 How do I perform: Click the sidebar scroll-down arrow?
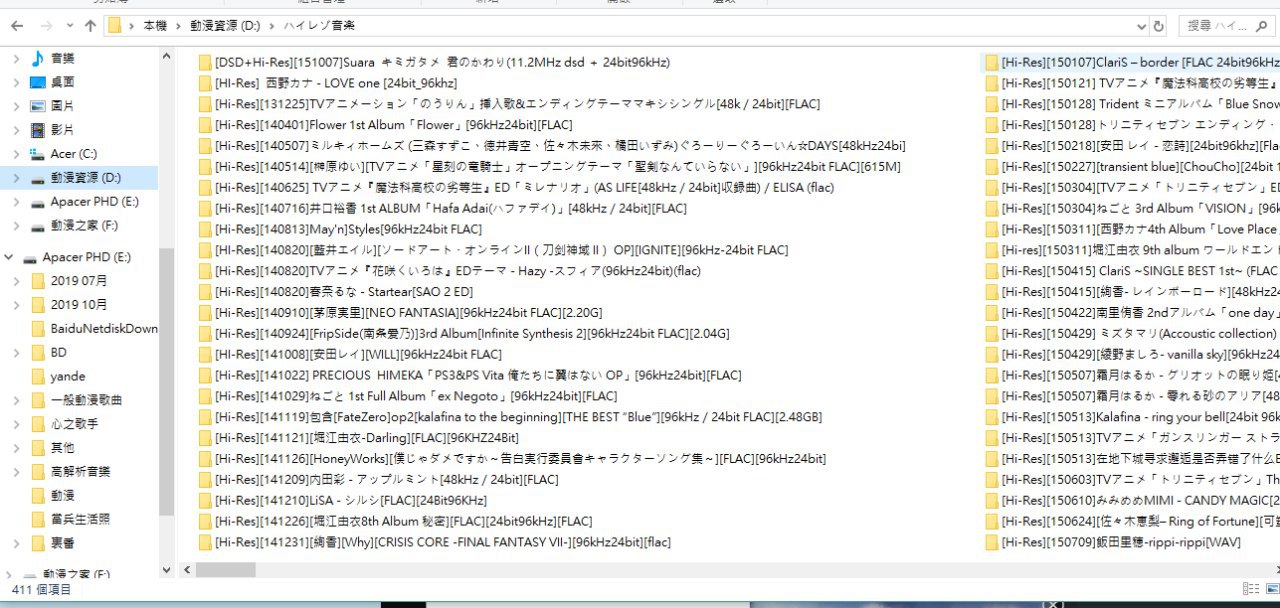pyautogui.click(x=167, y=570)
